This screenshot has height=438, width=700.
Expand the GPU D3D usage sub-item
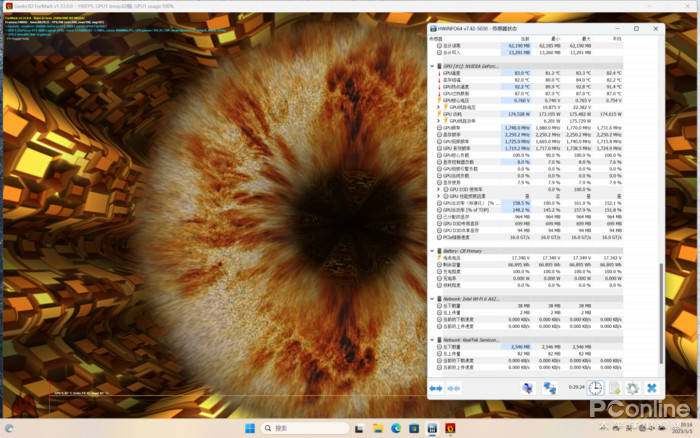point(441,188)
